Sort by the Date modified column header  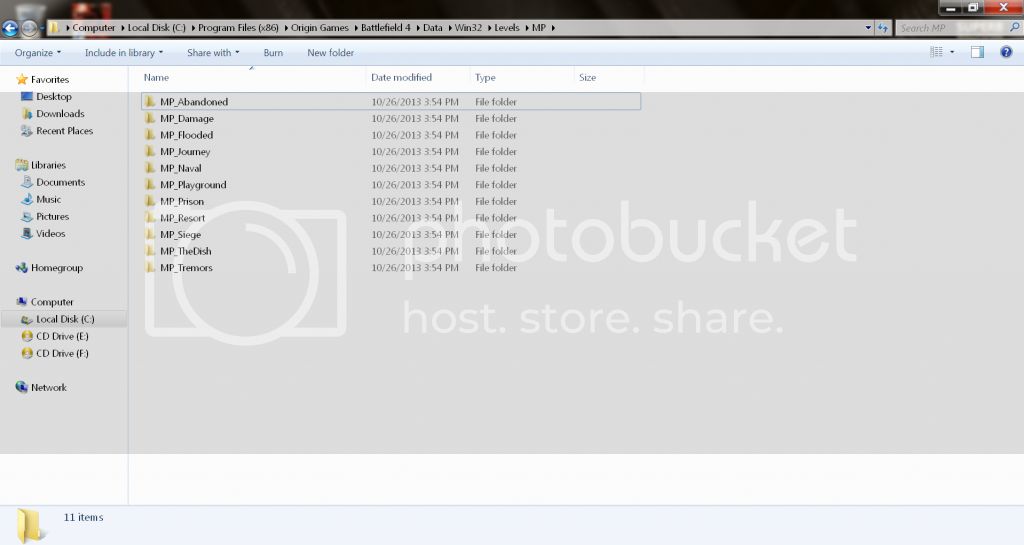401,77
